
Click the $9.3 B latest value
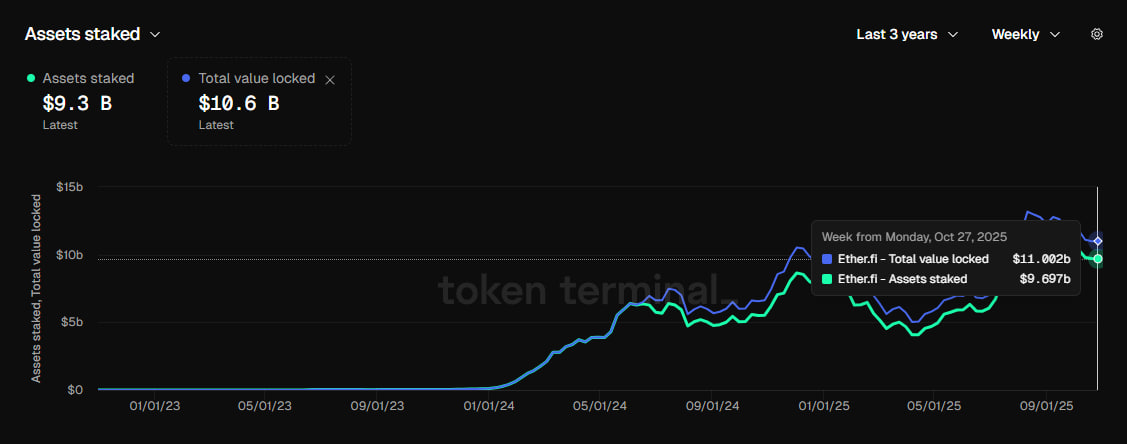tap(76, 102)
